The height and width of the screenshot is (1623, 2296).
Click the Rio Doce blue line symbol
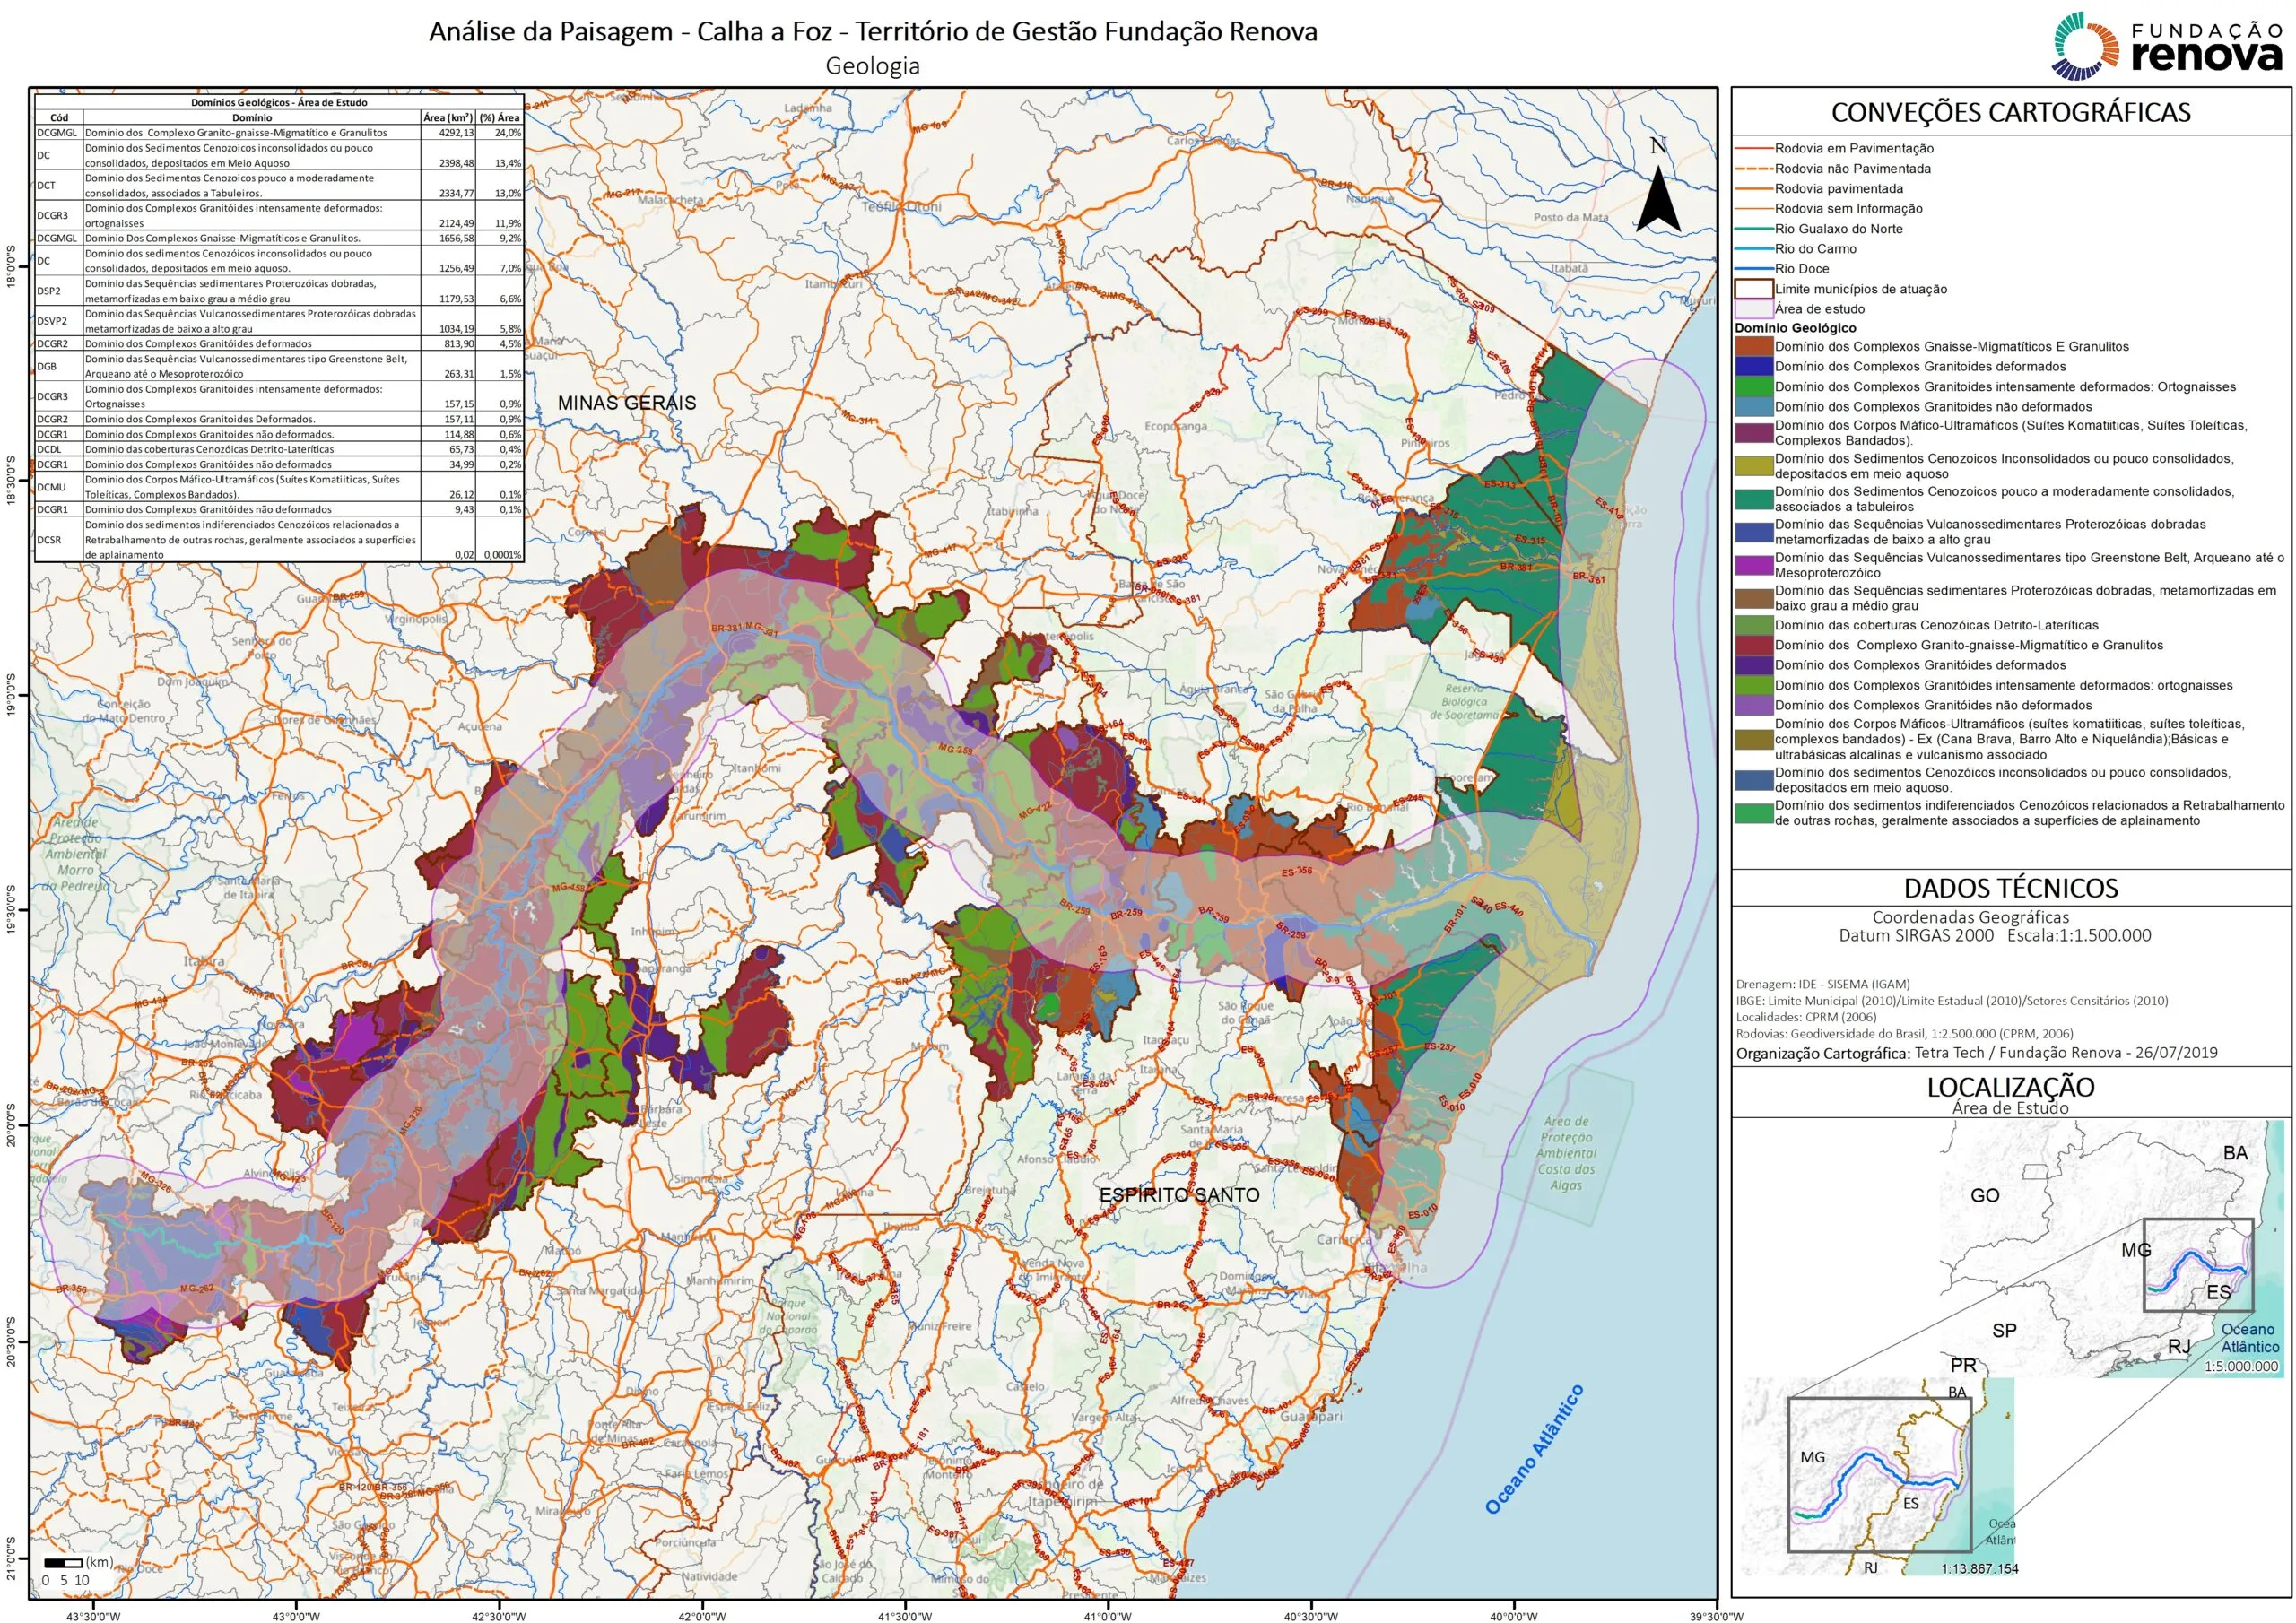pos(1754,269)
